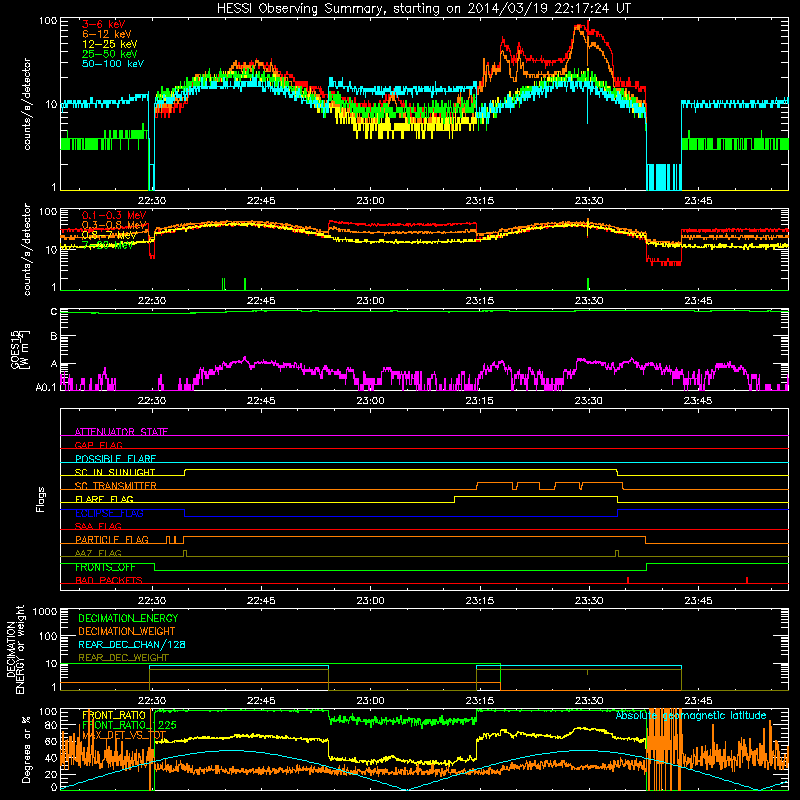Click 23:15 tick under the MeV count panel
Image resolution: width=800 pixels, height=800 pixels.
[480, 301]
